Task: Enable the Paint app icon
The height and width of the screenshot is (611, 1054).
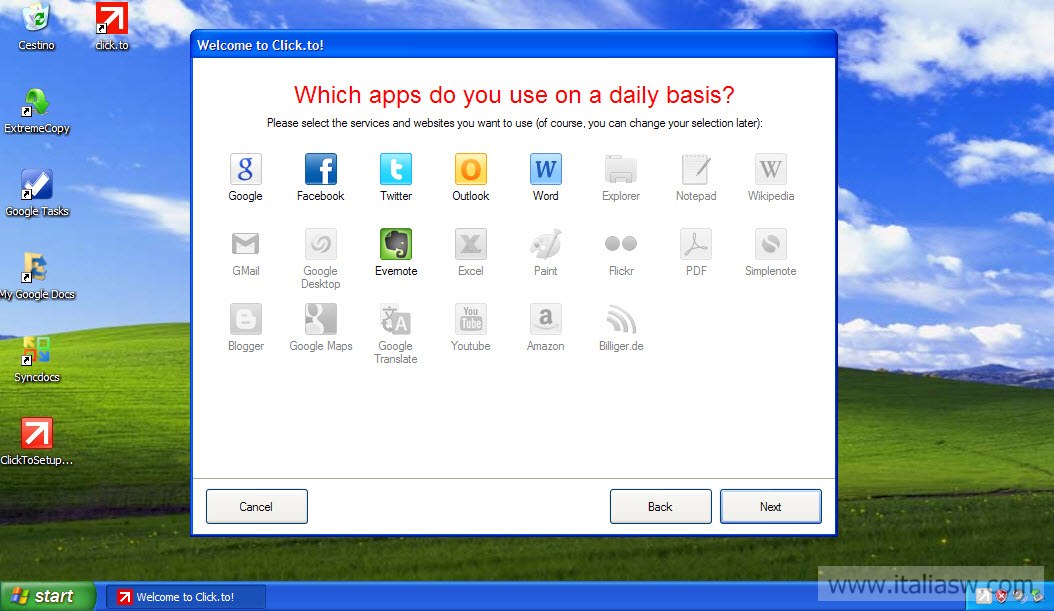Action: tap(546, 244)
